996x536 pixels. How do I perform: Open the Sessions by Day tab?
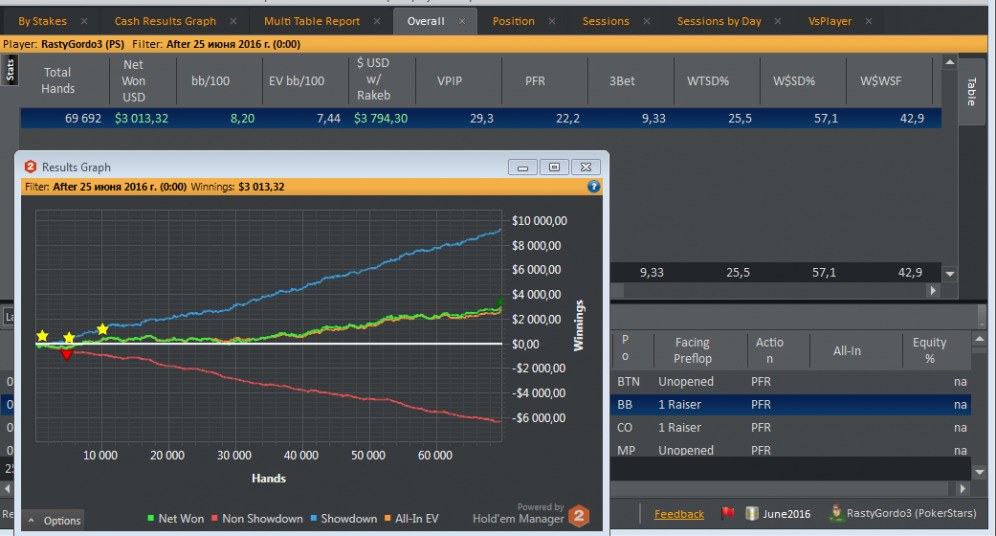[x=718, y=21]
